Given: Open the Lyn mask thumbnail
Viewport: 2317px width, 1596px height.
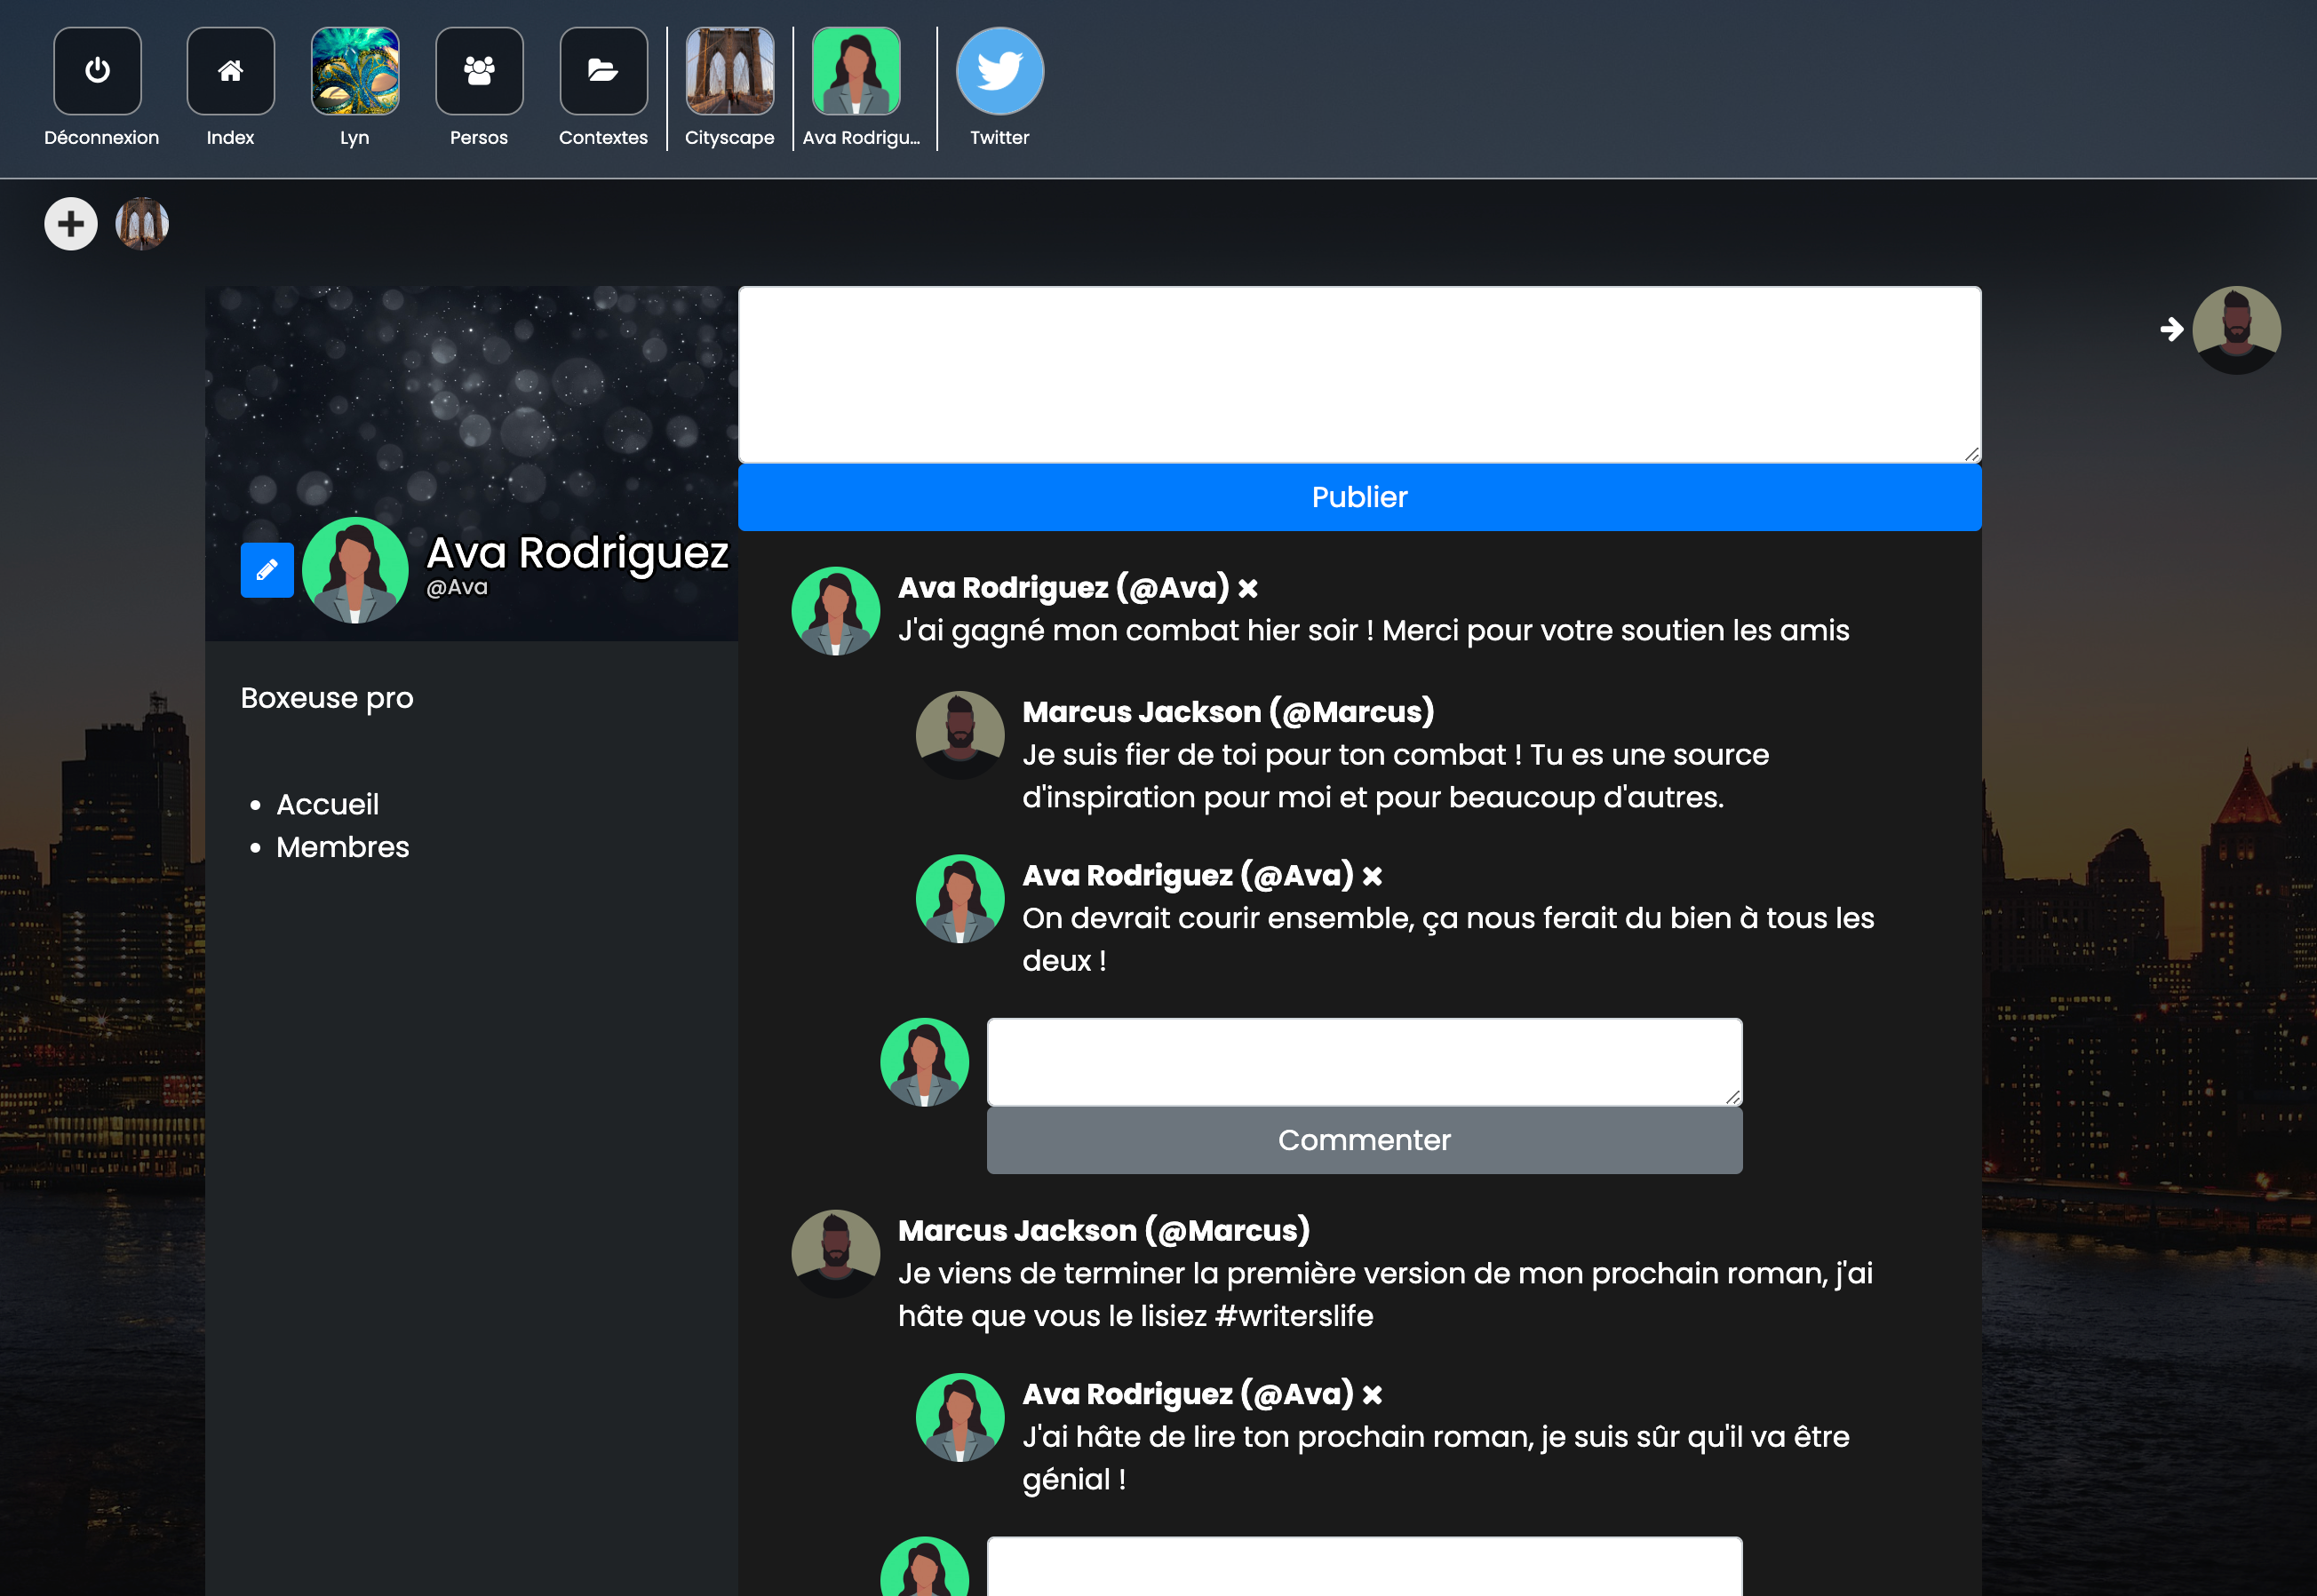Looking at the screenshot, I should pyautogui.click(x=355, y=71).
